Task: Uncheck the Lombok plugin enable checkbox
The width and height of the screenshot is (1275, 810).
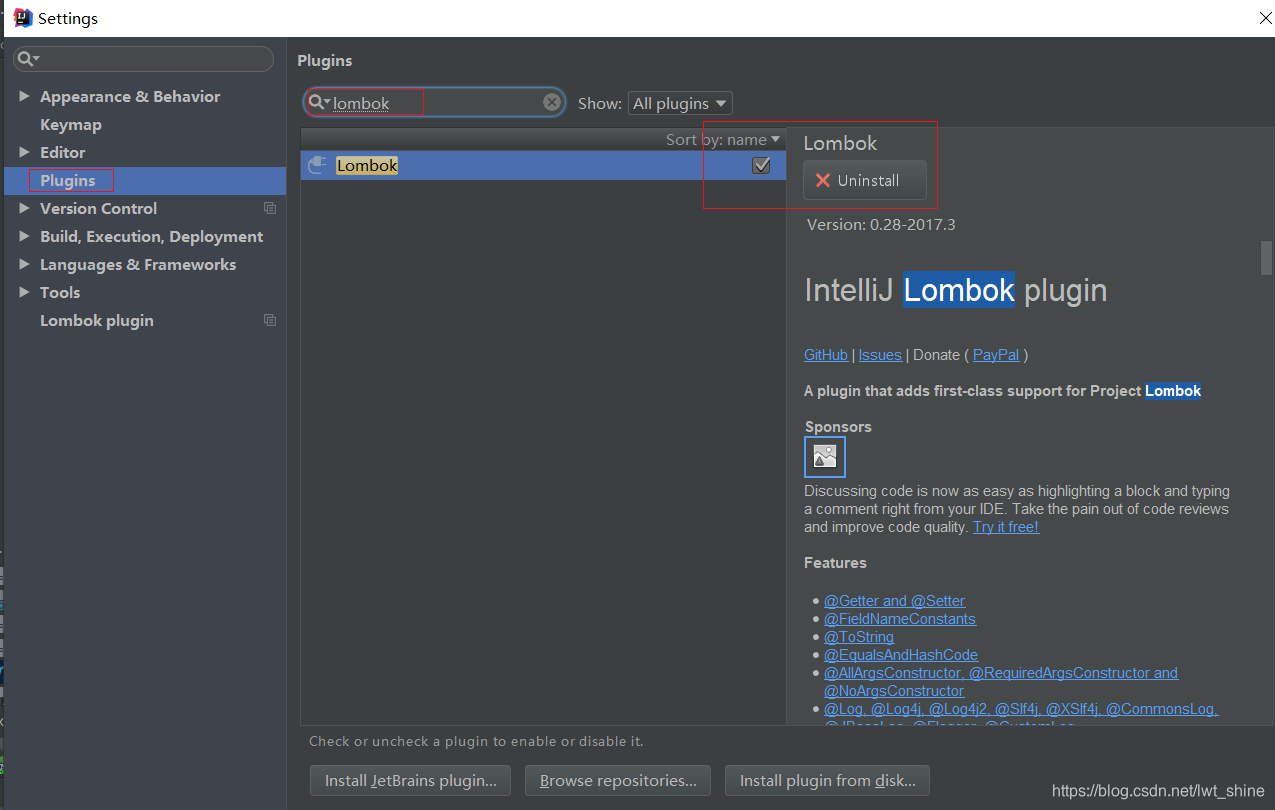Action: tap(761, 165)
